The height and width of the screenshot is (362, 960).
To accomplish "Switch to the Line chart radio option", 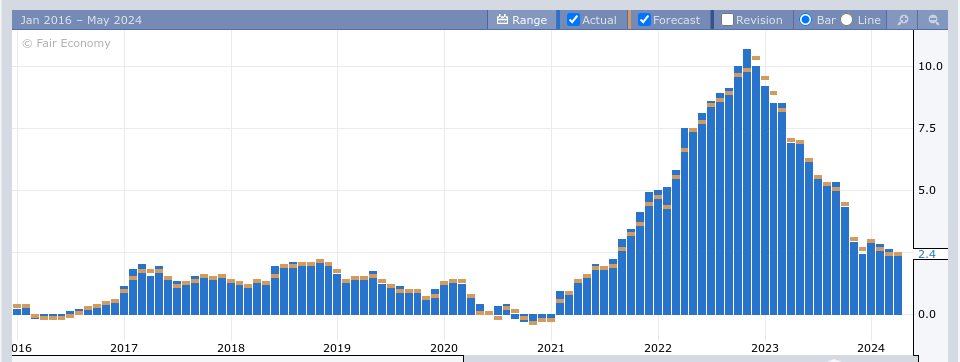I will [x=846, y=20].
